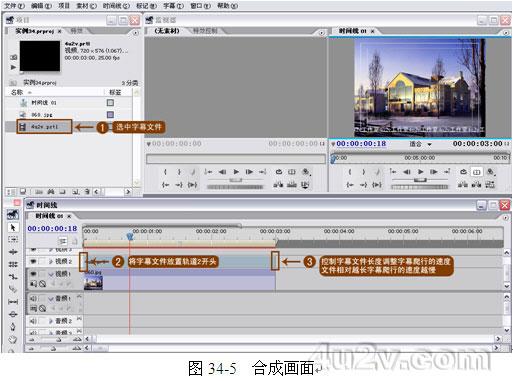
Task: Open the program monitor flyout menu arrow
Action: [x=505, y=33]
